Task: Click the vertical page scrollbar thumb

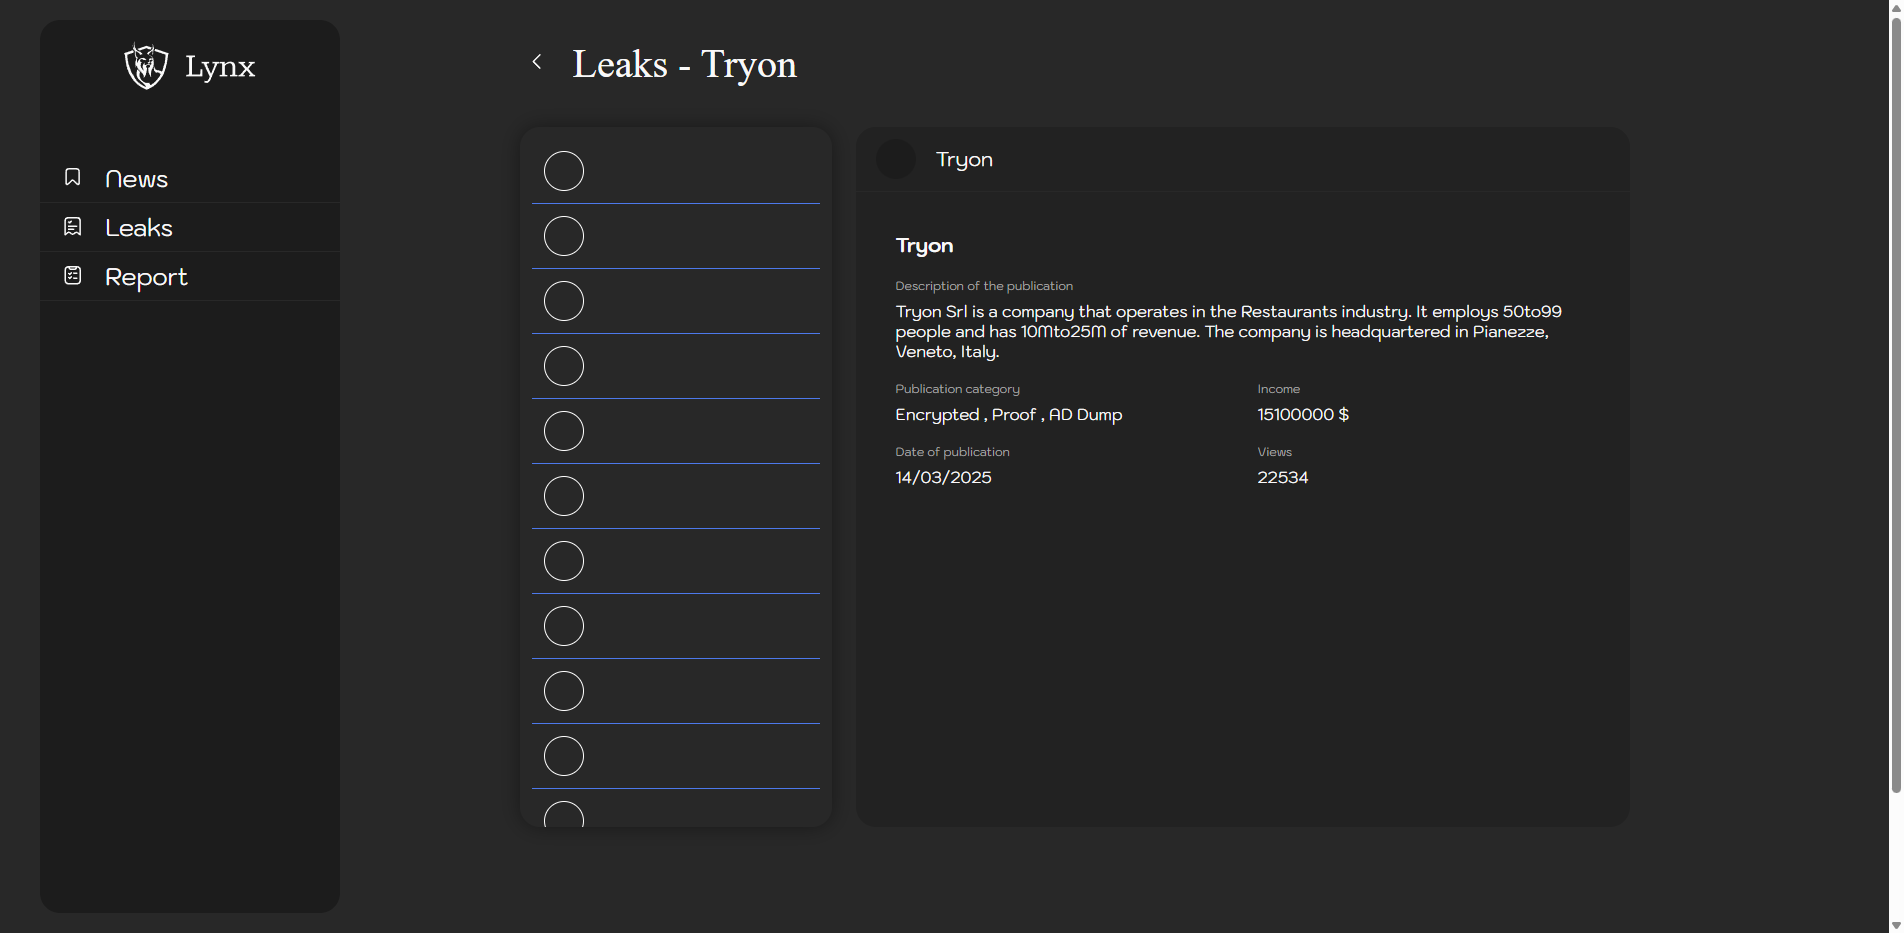Action: tap(1895, 400)
